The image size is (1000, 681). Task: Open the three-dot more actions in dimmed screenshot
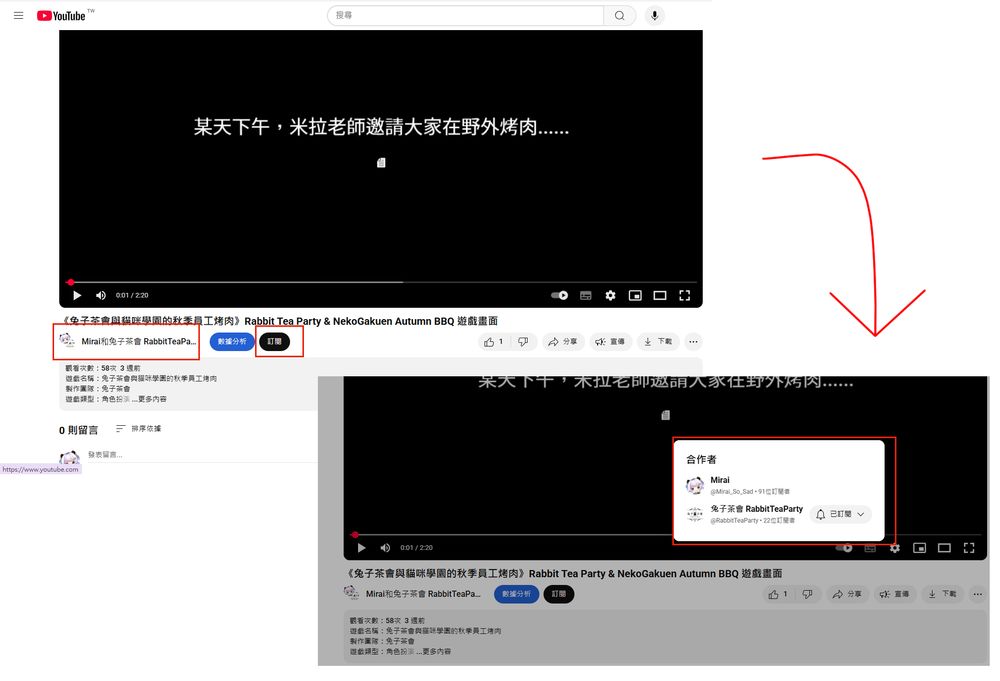[978, 594]
